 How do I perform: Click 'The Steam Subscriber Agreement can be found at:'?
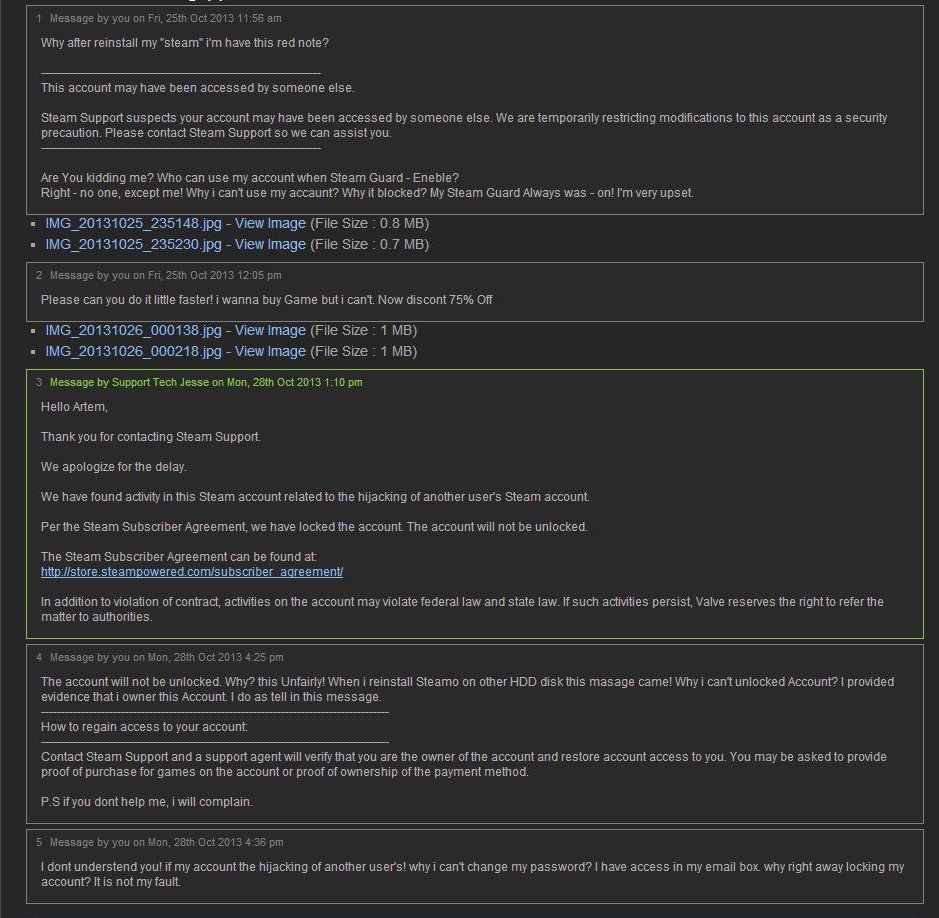pos(179,557)
